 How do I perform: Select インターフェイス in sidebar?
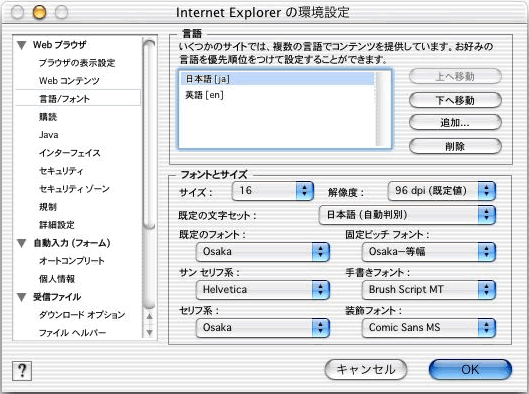tap(70, 153)
